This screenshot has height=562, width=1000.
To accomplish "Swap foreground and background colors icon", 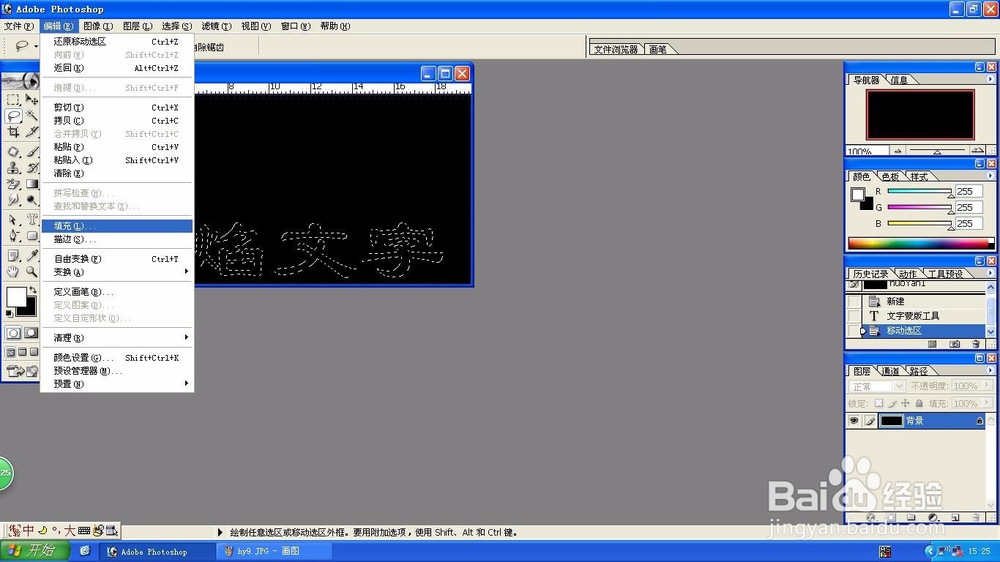I will click(33, 290).
